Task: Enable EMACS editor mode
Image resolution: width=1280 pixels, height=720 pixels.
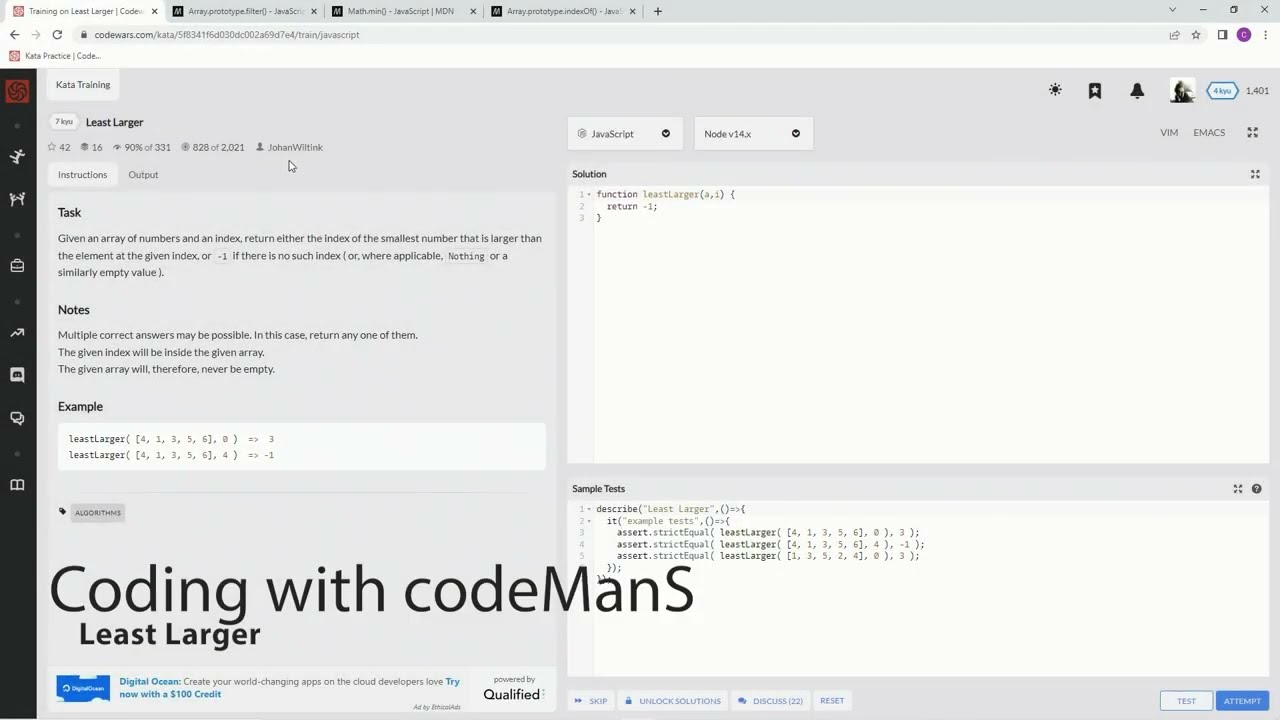Action: click(x=1209, y=132)
